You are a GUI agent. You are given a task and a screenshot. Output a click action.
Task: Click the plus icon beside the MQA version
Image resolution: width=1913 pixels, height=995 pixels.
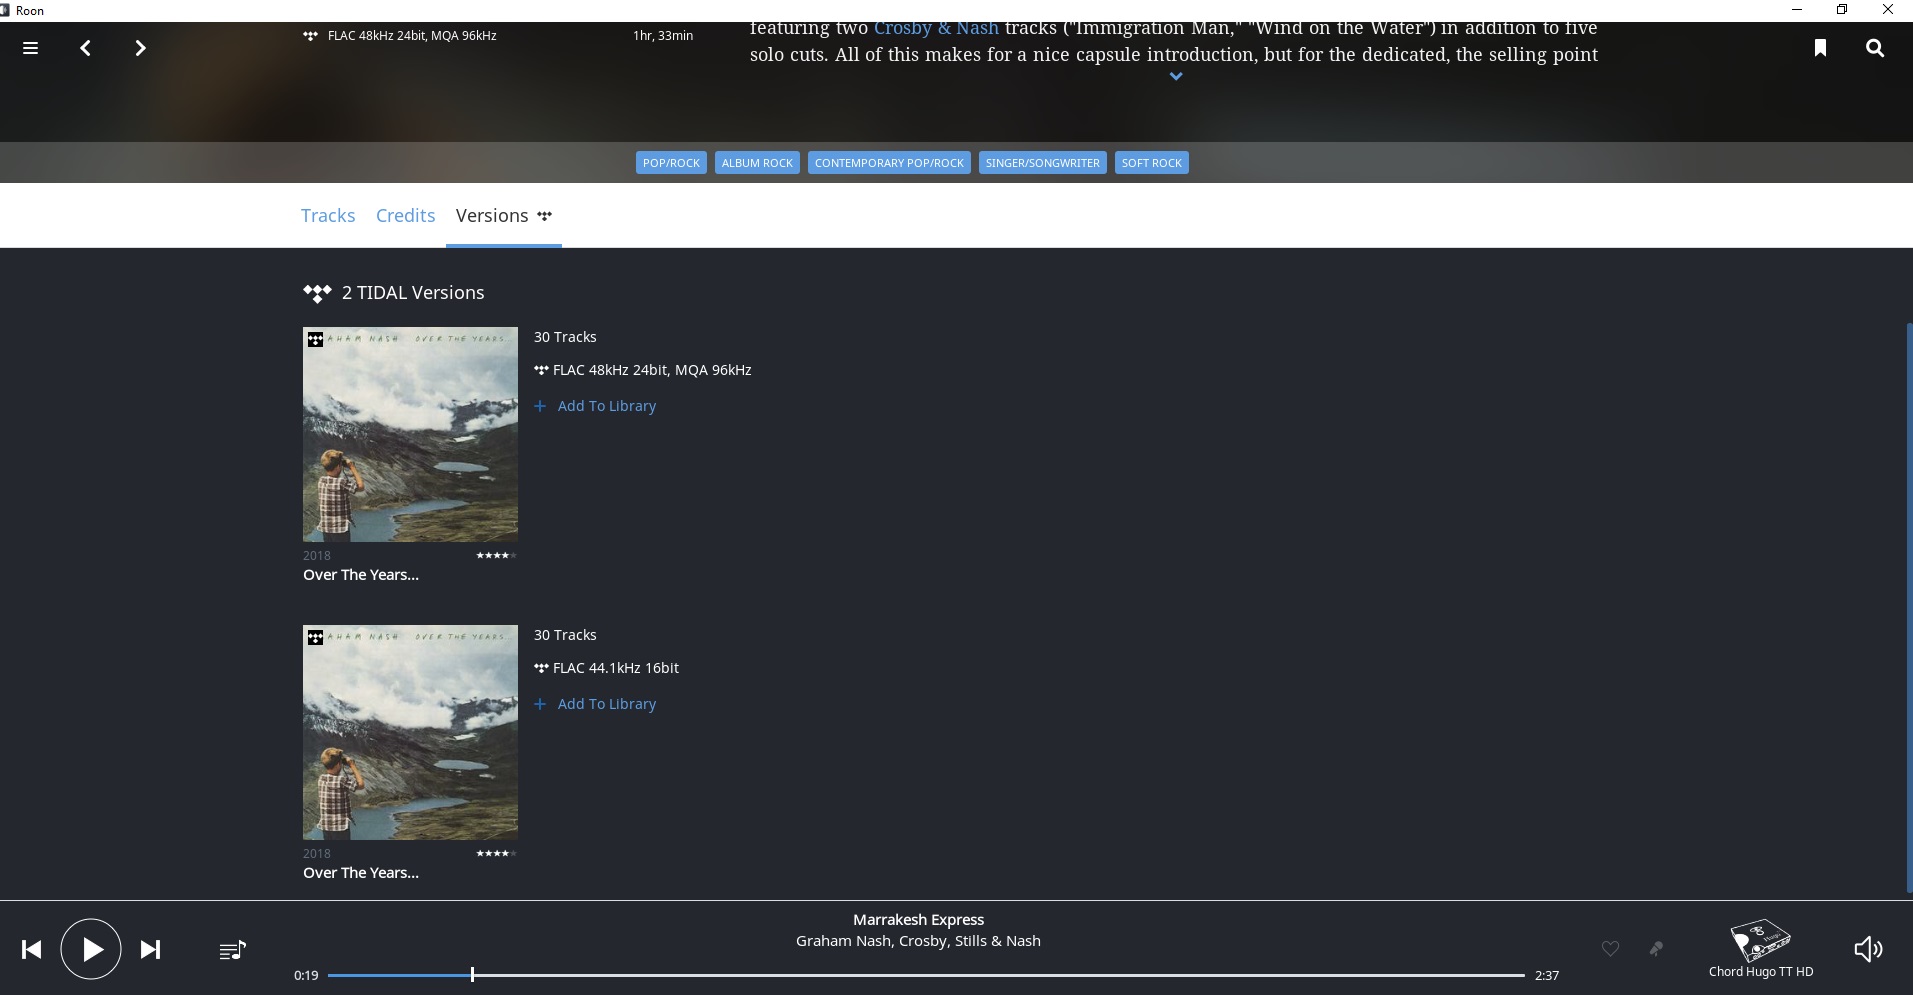pyautogui.click(x=540, y=406)
